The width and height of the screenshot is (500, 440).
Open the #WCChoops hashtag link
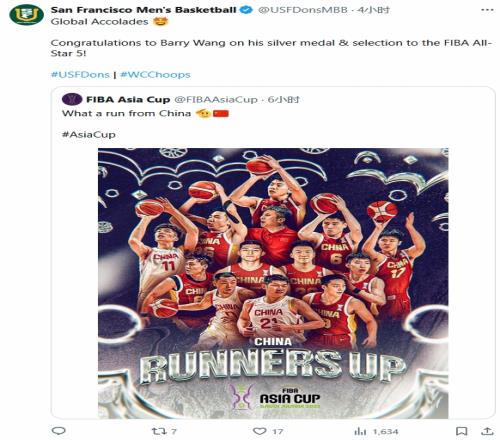point(155,74)
